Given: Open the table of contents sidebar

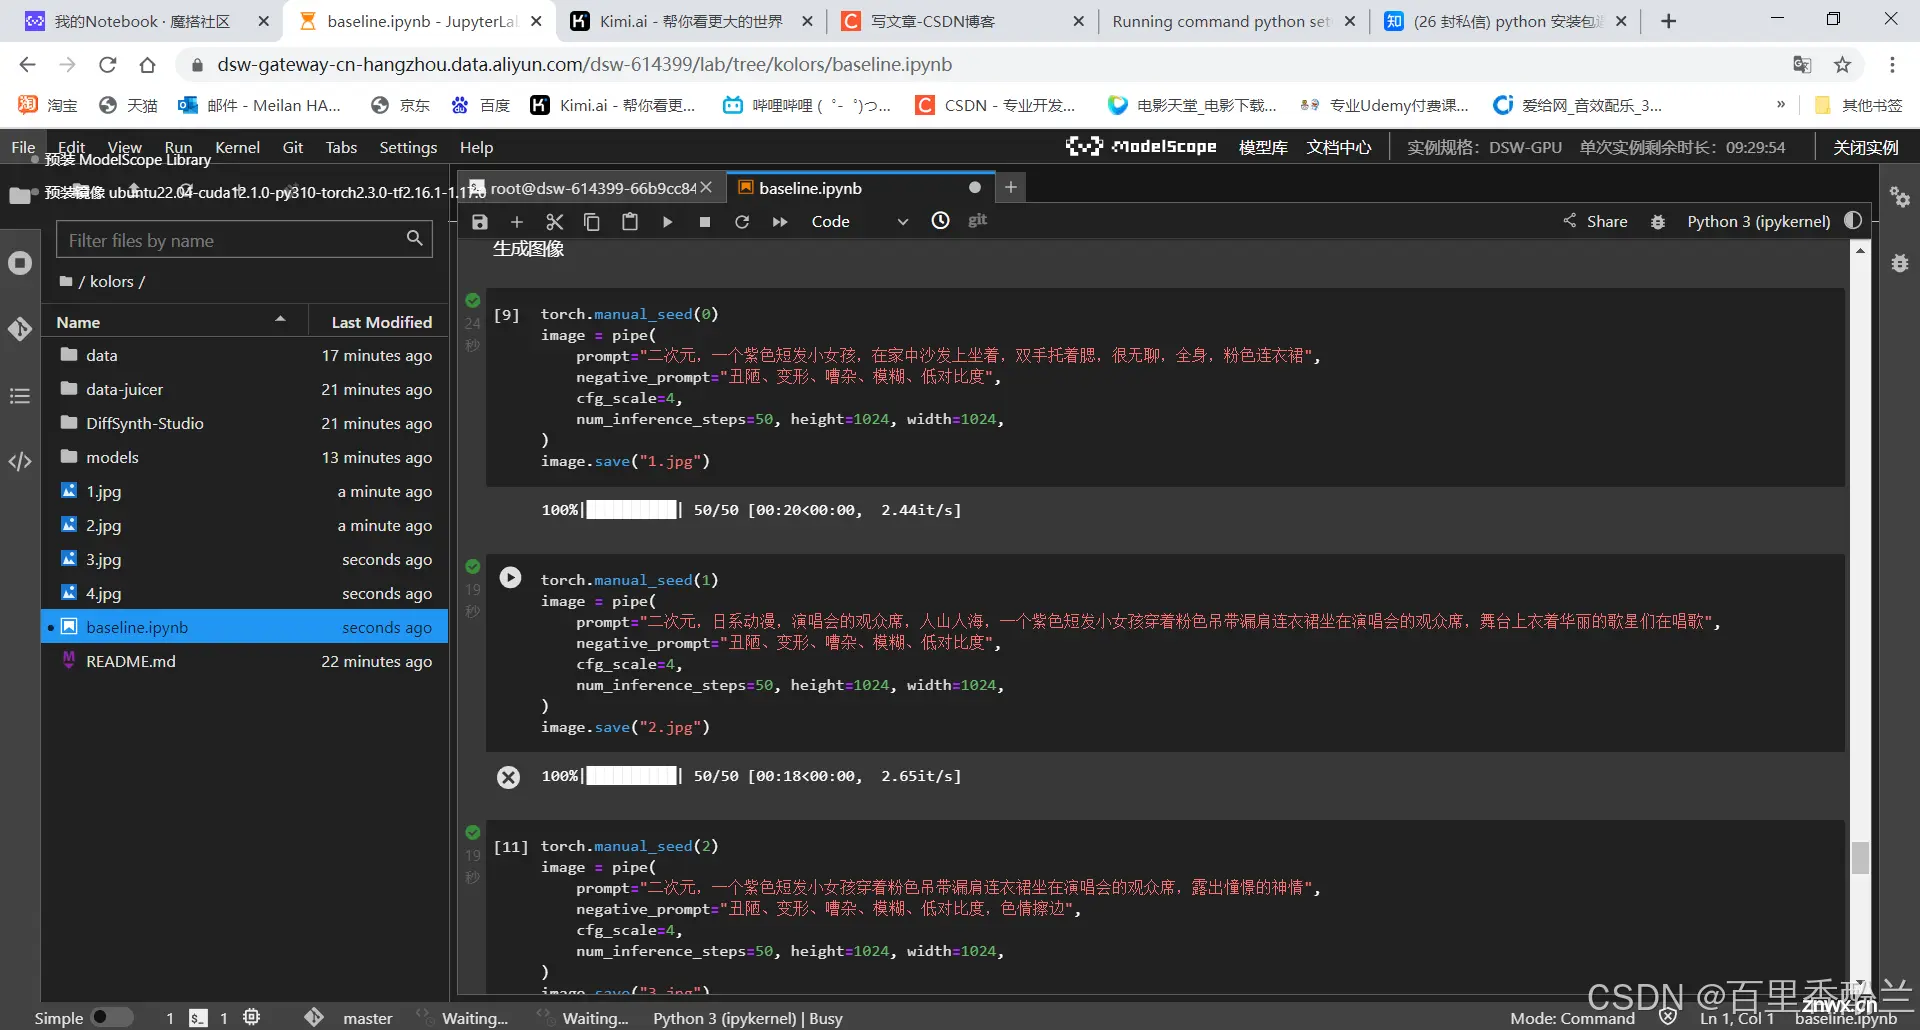Looking at the screenshot, I should tap(20, 396).
